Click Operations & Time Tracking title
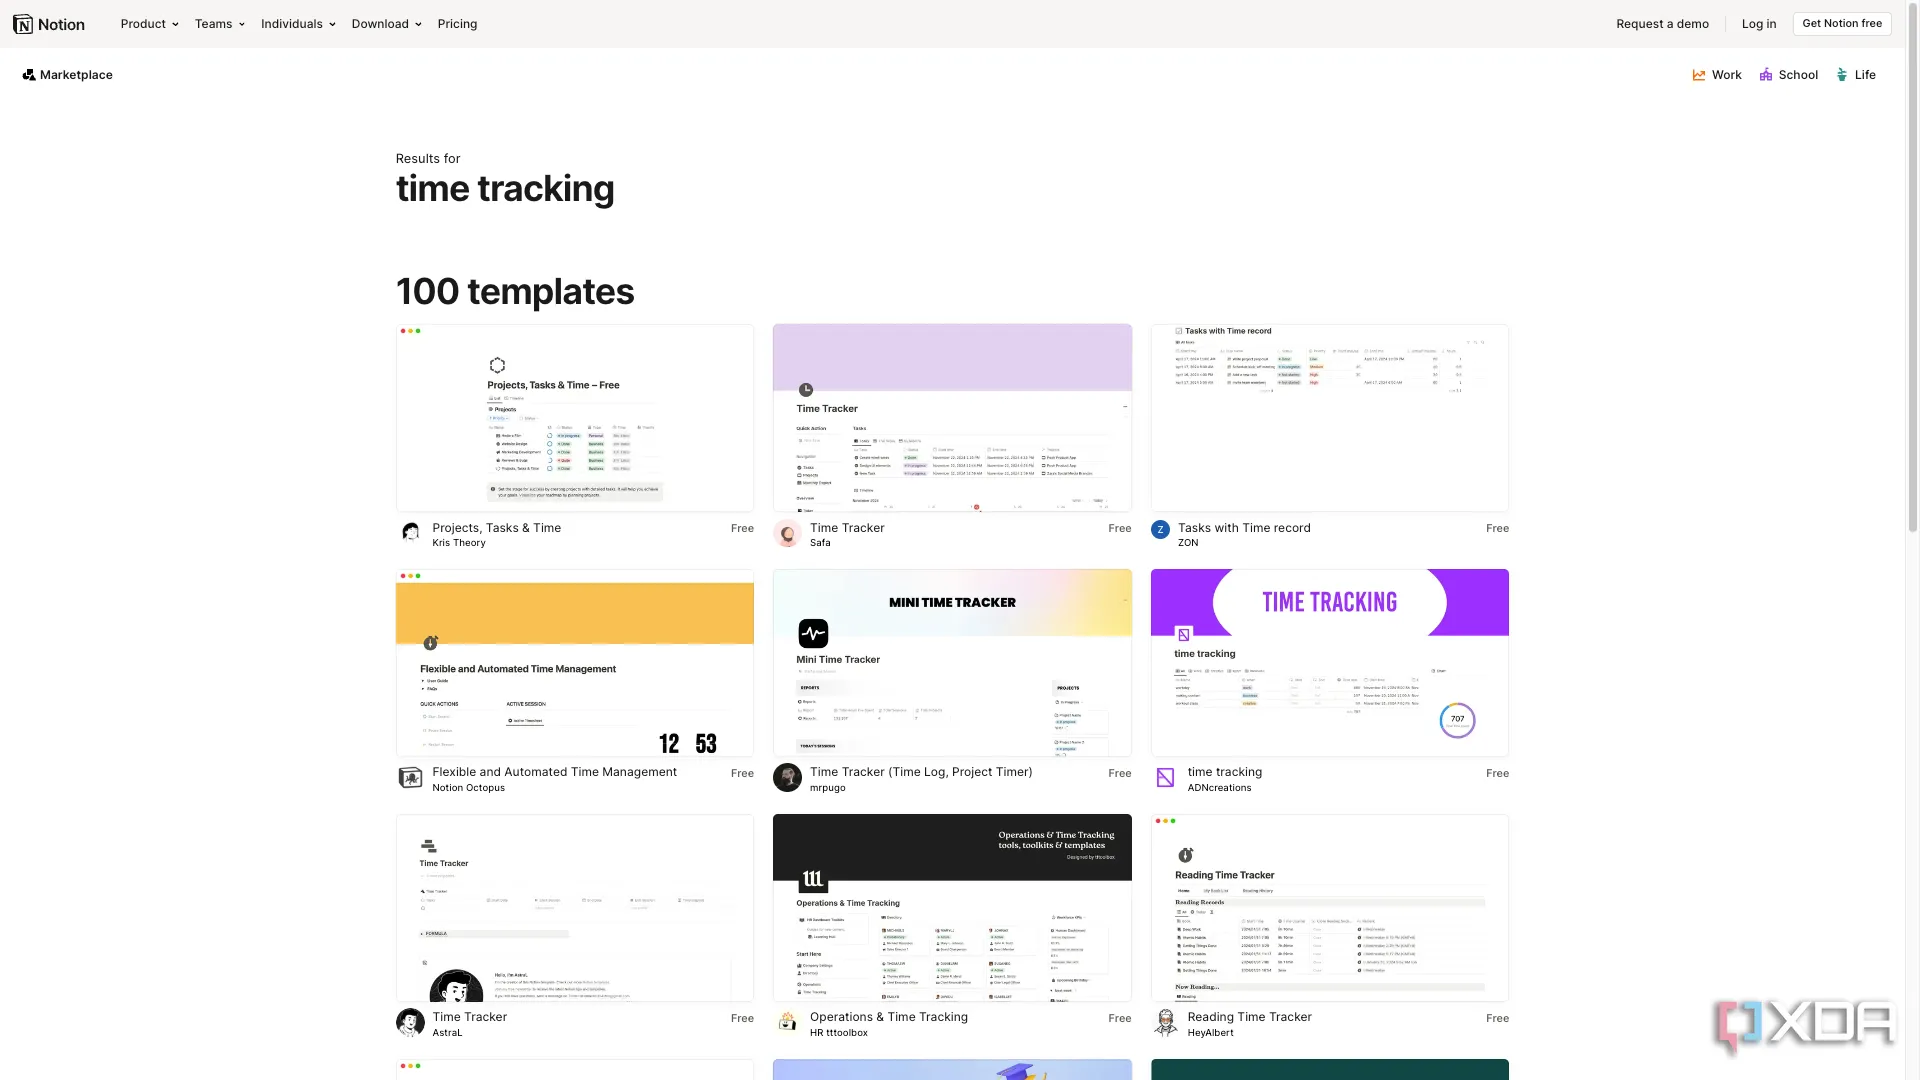The image size is (1920, 1080). pos(889,1017)
